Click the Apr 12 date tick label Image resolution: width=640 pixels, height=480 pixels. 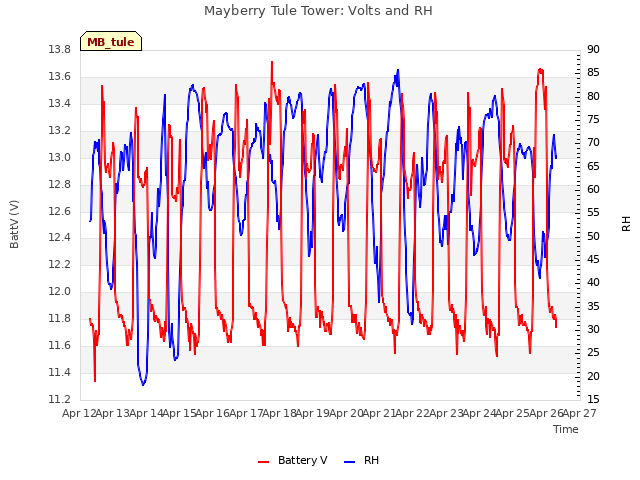point(79,413)
